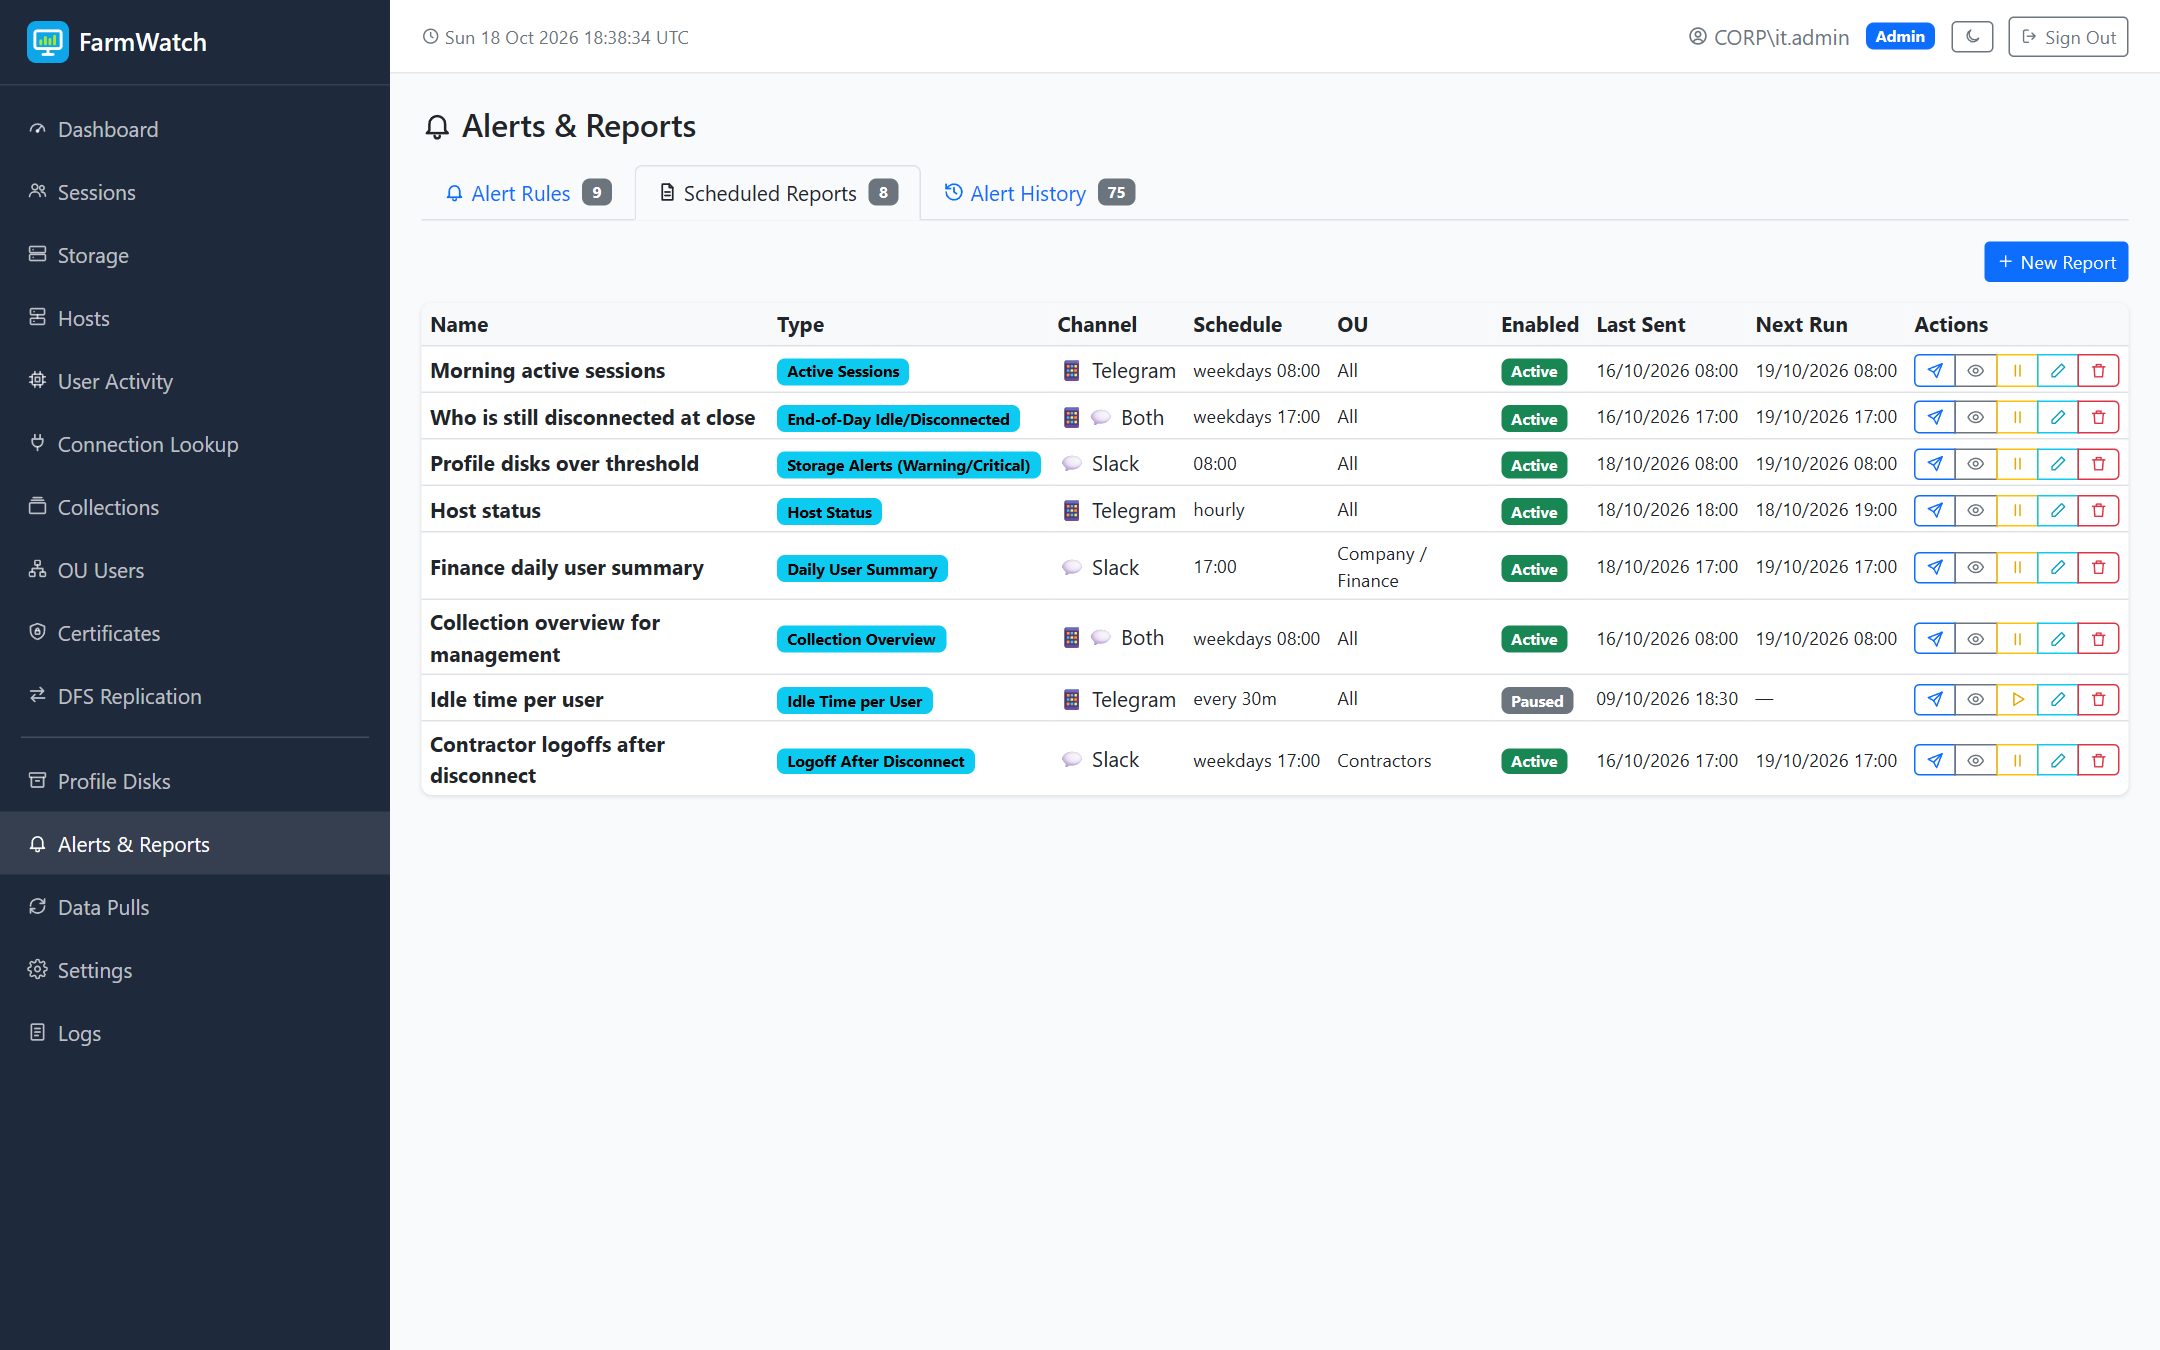Pause Collection overview for management report

(2017, 638)
